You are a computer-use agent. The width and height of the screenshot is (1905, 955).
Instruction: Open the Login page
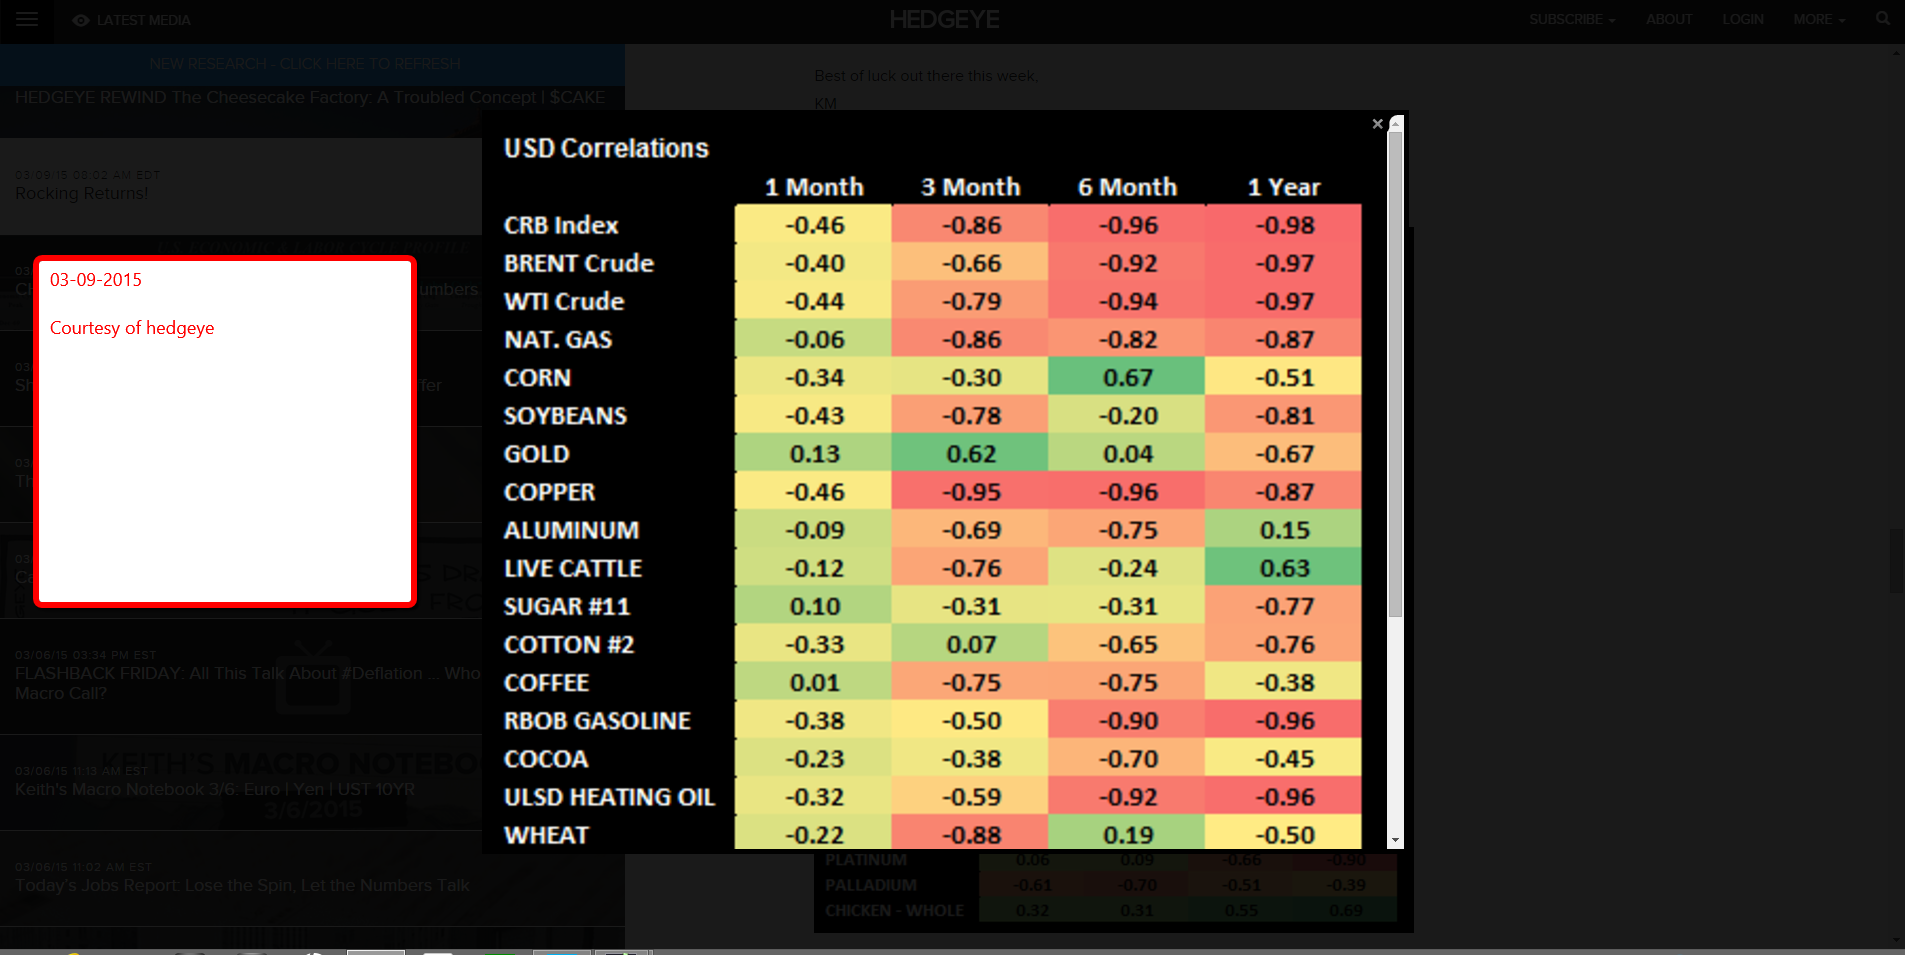pos(1743,20)
